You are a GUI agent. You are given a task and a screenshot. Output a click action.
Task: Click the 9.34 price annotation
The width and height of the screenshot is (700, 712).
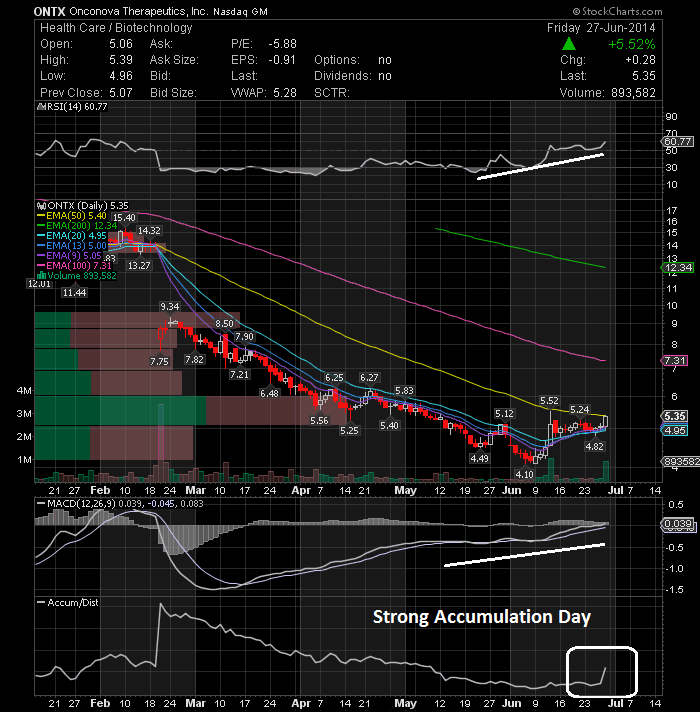click(170, 307)
